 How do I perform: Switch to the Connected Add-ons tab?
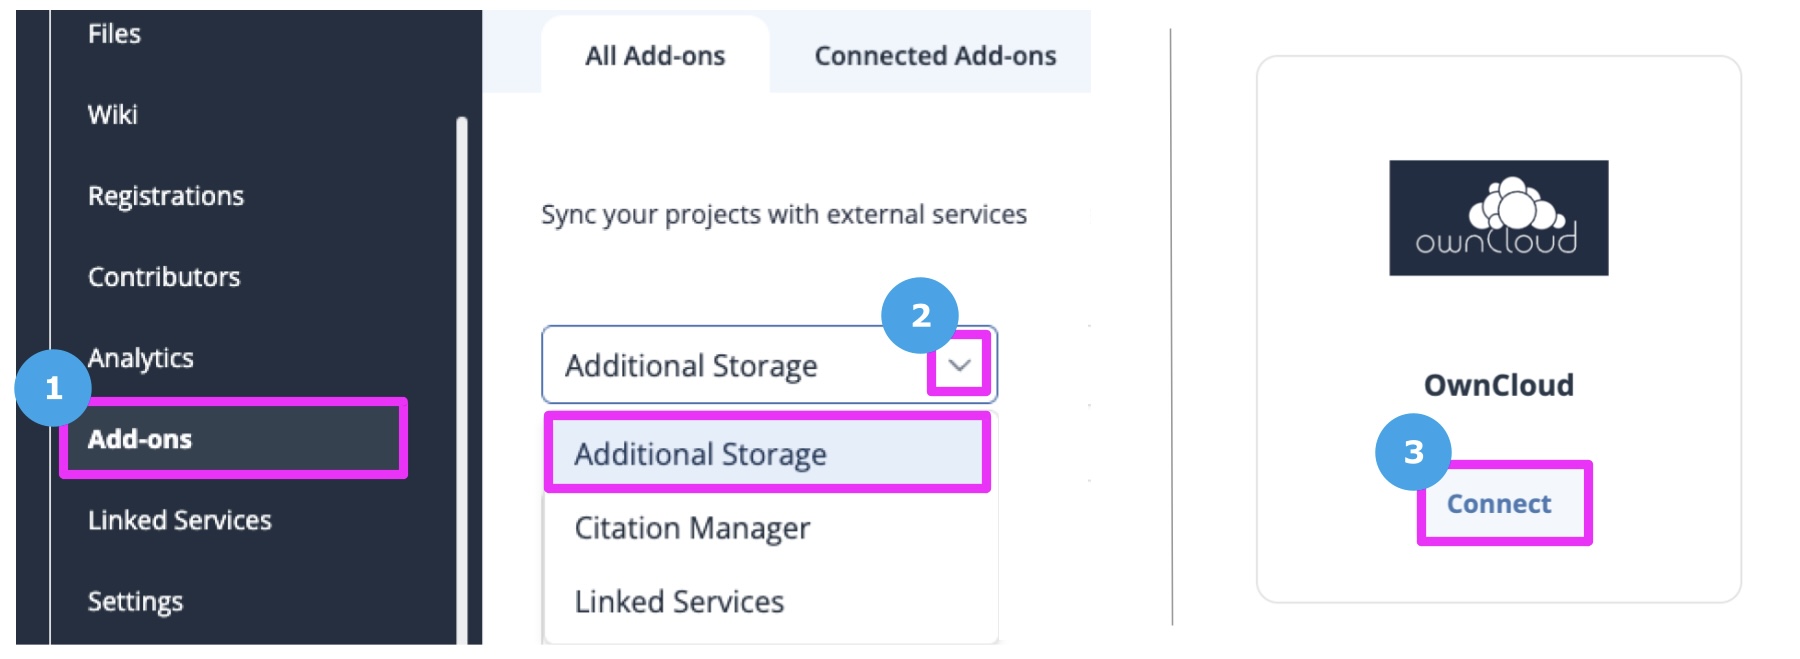(935, 56)
